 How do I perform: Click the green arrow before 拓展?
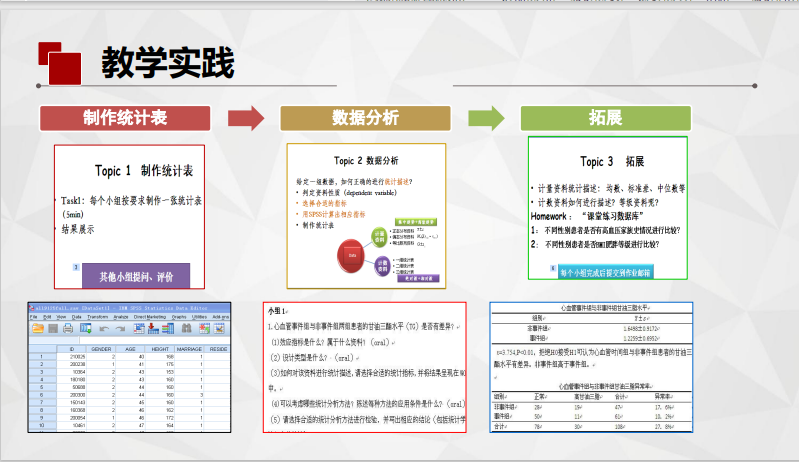pos(487,118)
